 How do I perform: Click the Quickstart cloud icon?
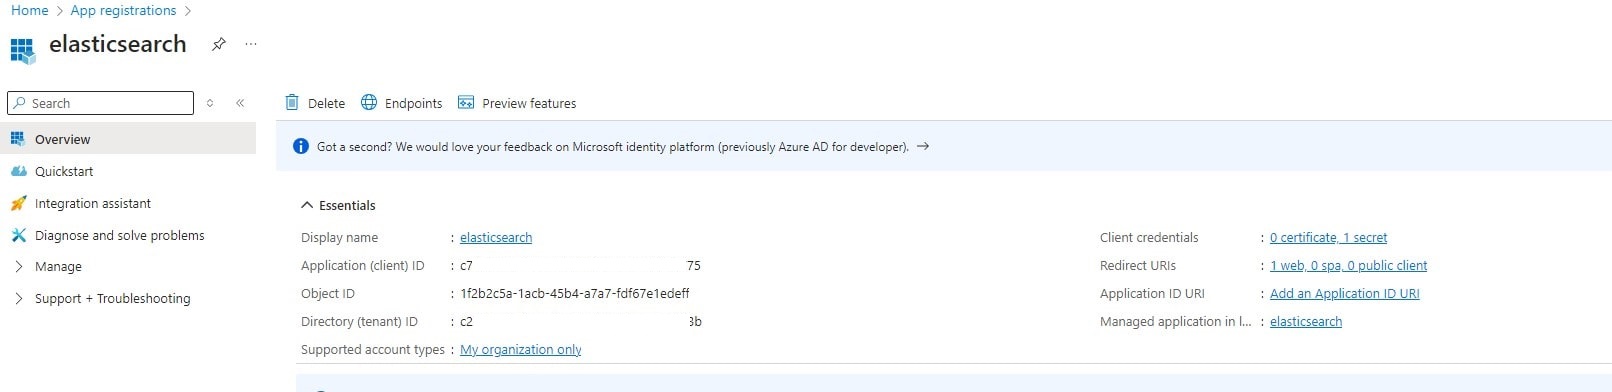tap(18, 171)
